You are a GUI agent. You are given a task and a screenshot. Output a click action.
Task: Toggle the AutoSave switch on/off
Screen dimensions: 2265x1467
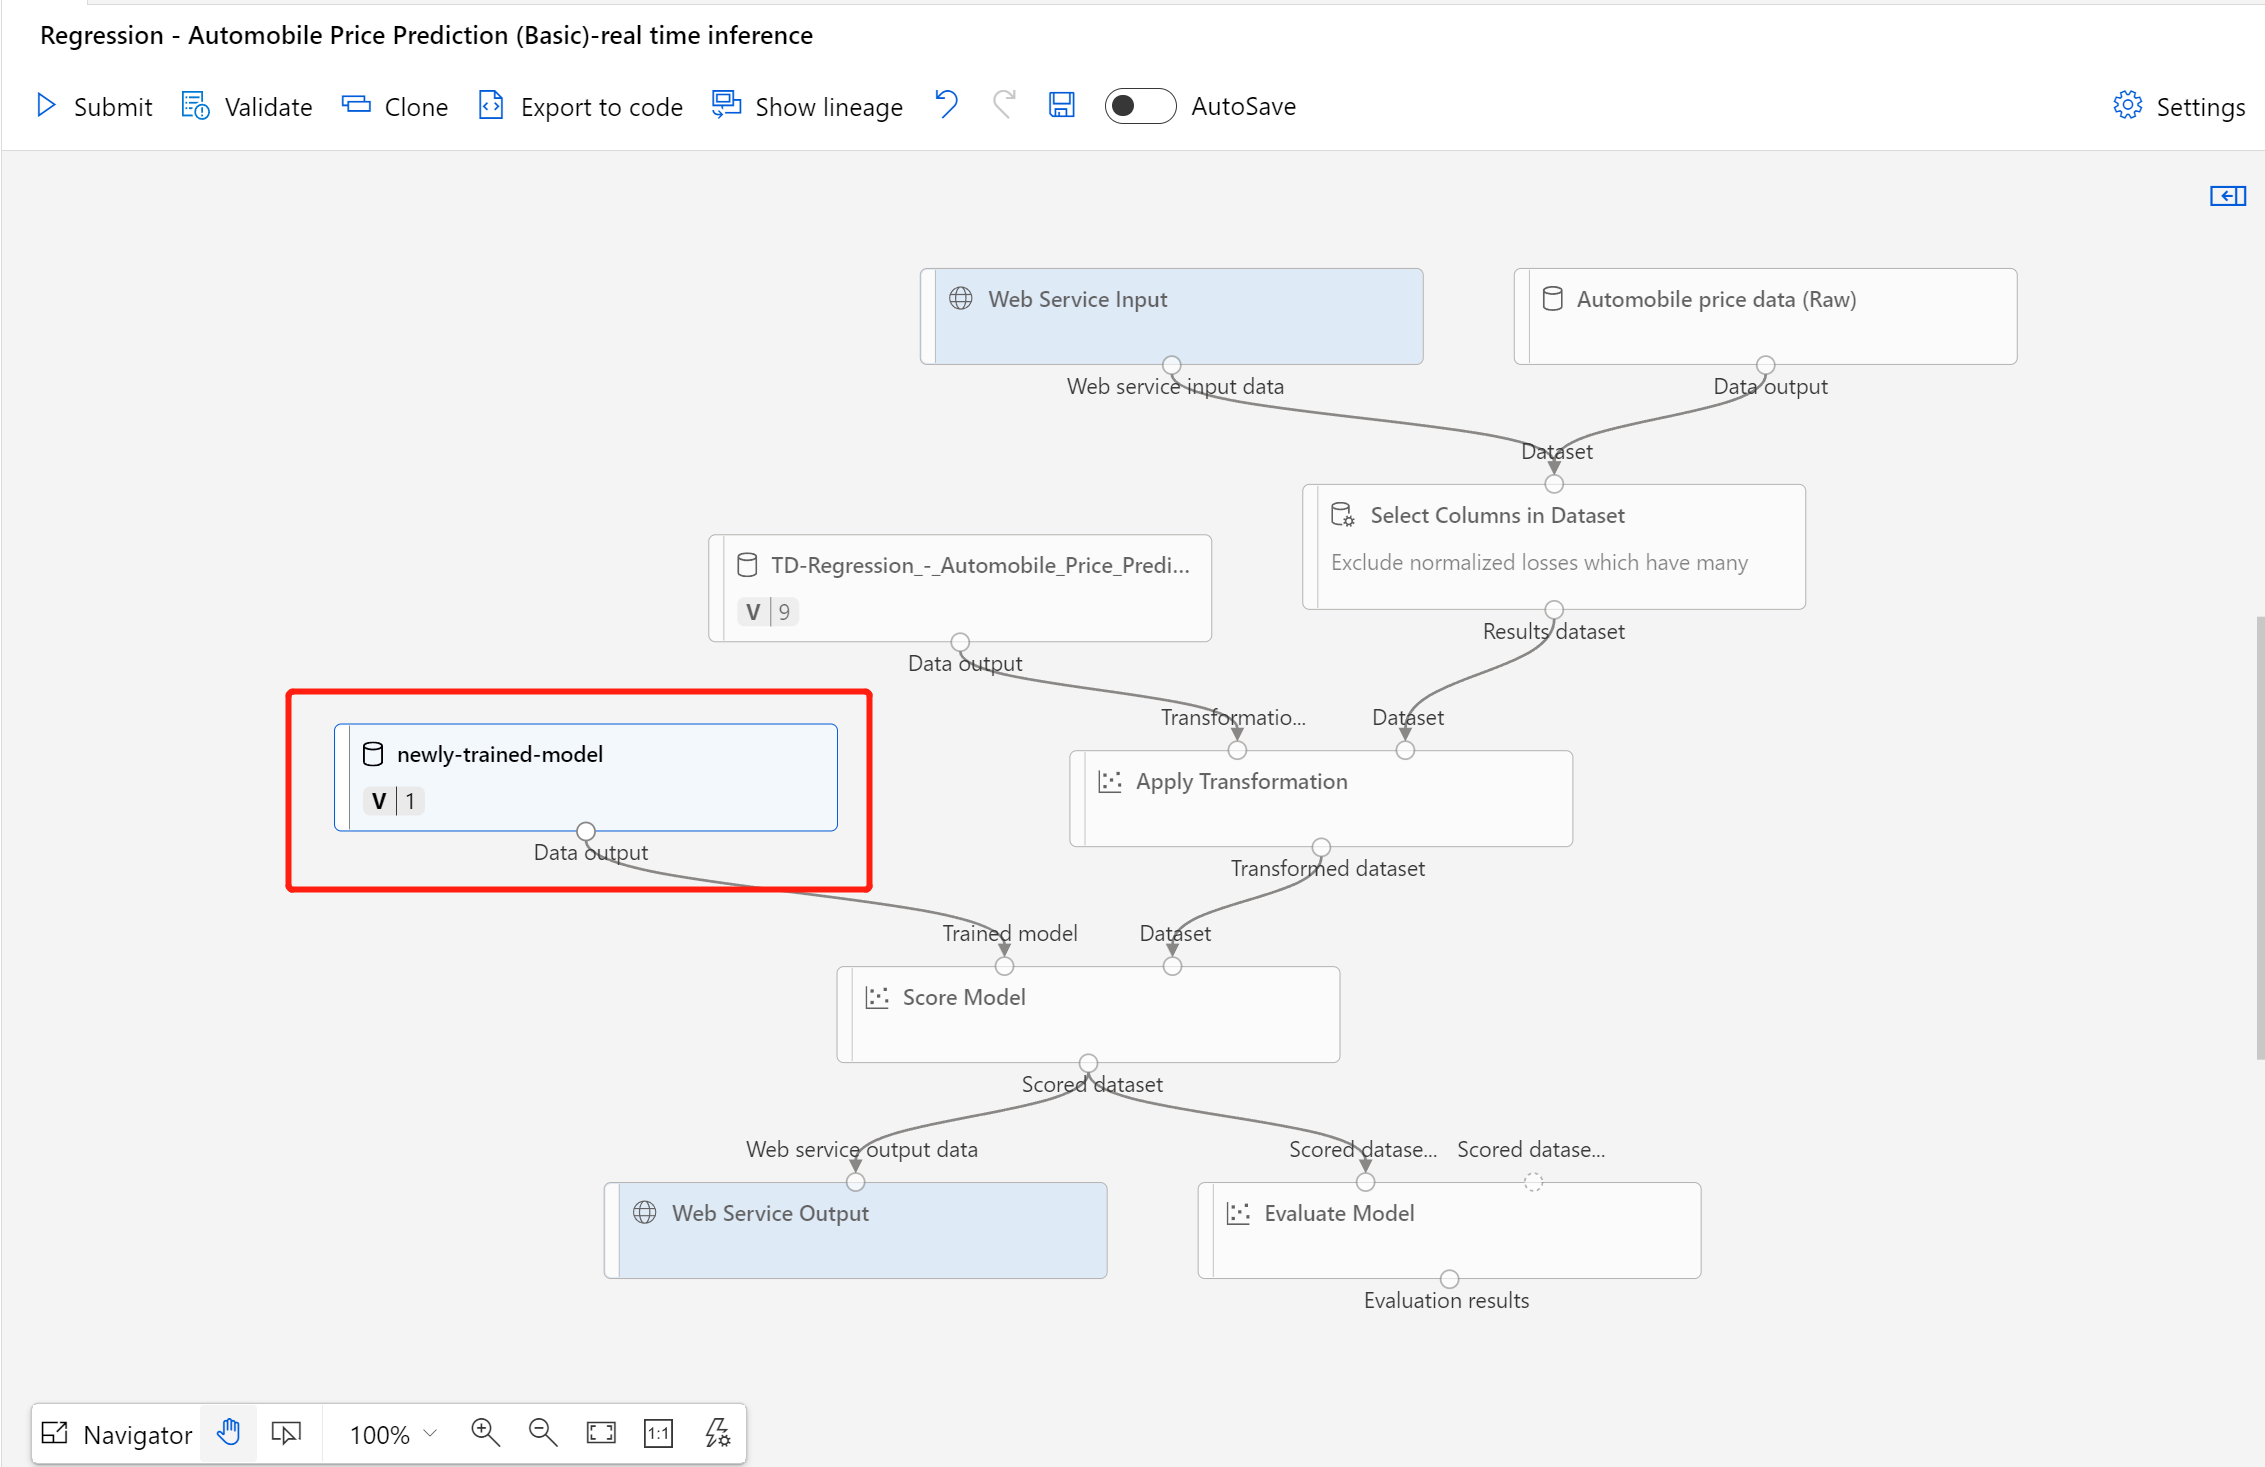tap(1139, 106)
